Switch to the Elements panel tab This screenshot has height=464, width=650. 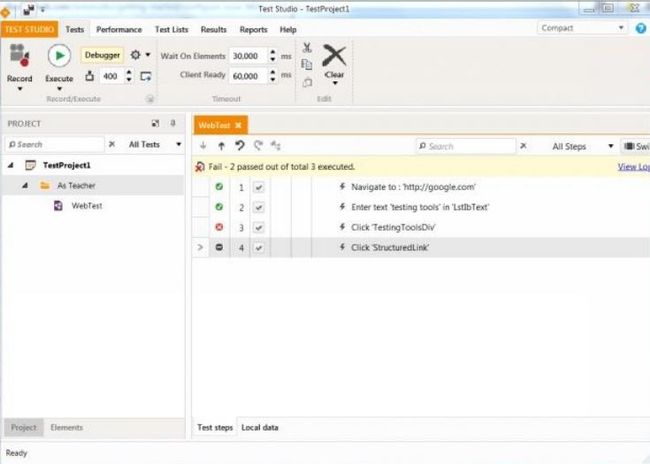67,428
